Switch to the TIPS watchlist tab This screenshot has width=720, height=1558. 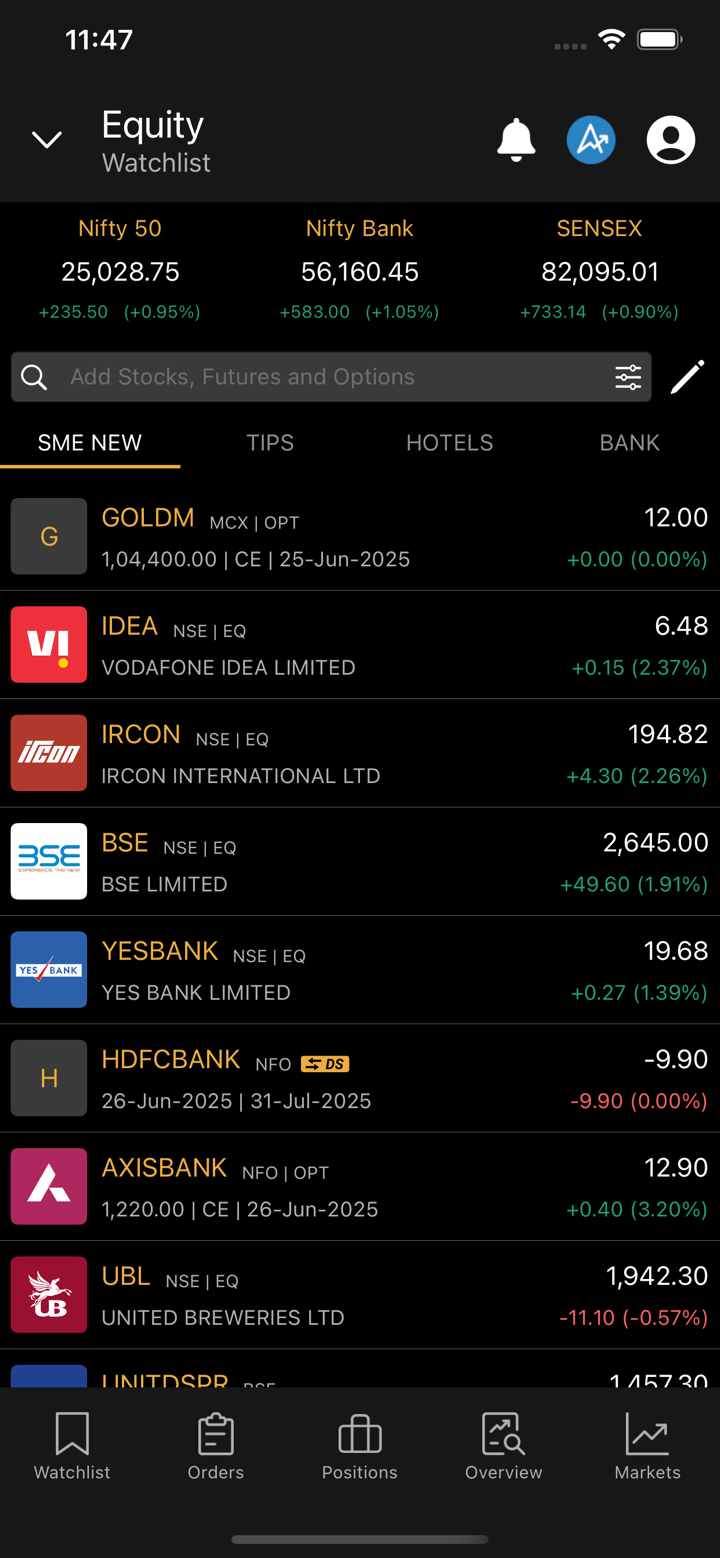[x=270, y=443]
